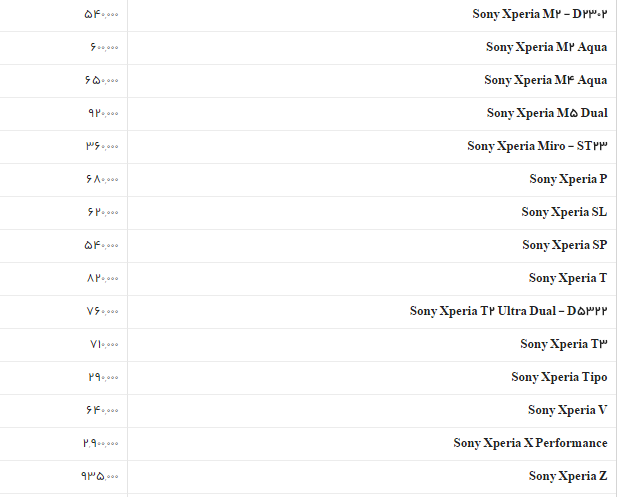The image size is (618, 497).
Task: Click the Sony Xperia M2 Aqua name
Action: point(546,47)
